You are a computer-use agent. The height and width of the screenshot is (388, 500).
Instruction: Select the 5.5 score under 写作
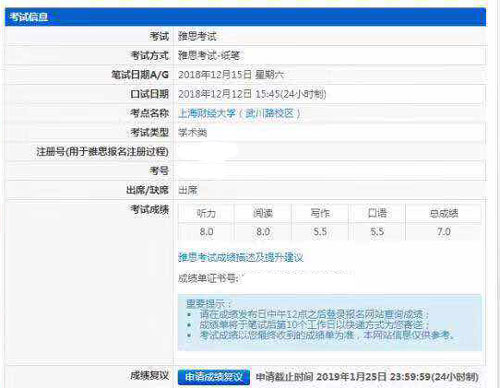[320, 232]
